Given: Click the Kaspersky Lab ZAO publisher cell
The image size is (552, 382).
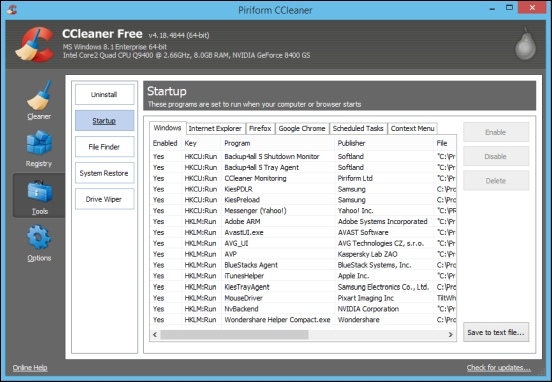Looking at the screenshot, I should coord(367,254).
